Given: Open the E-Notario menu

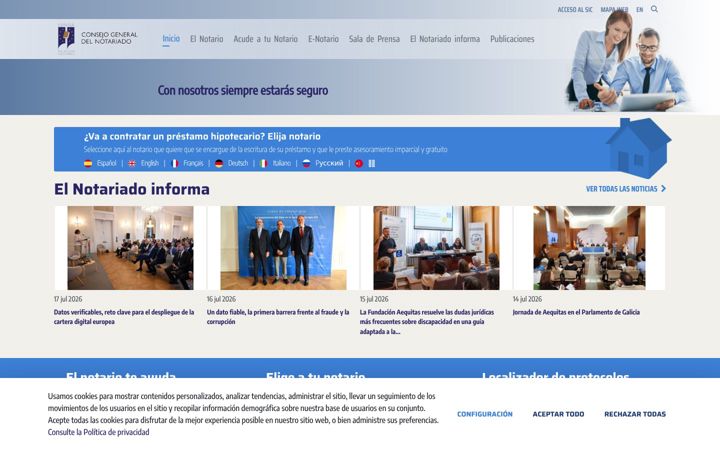Looking at the screenshot, I should tap(323, 39).
